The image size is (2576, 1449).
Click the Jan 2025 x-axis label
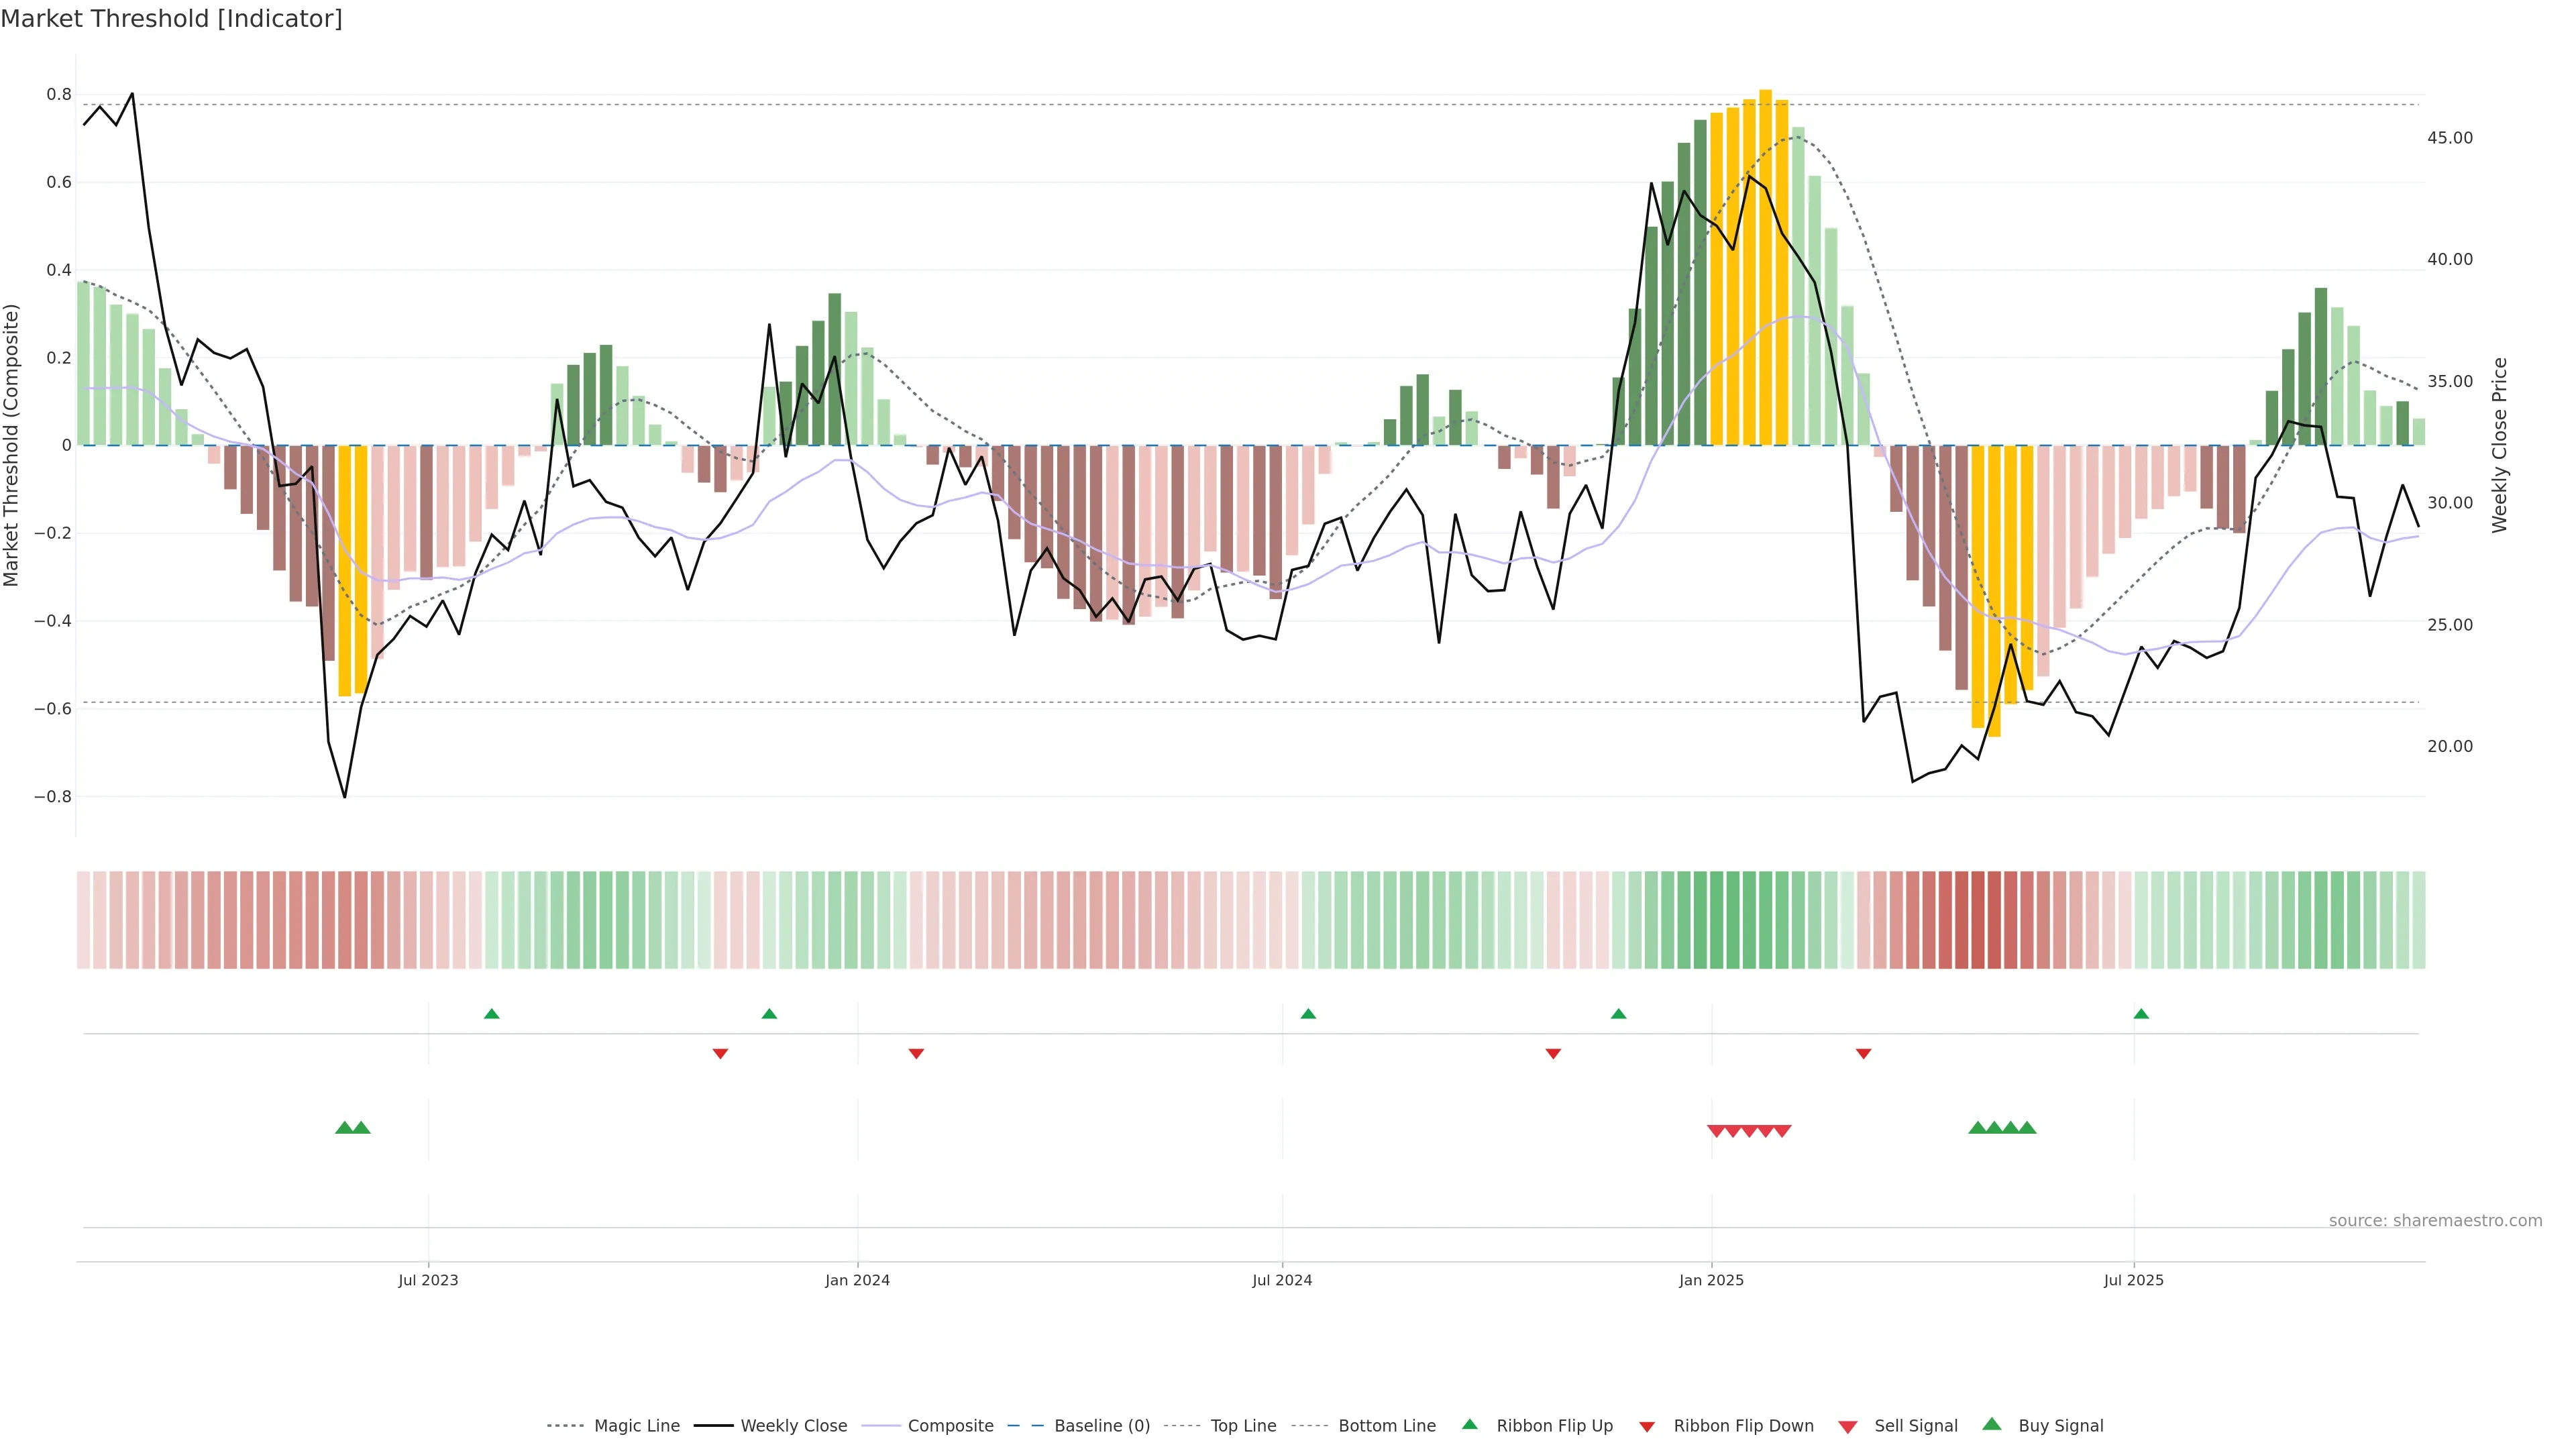coord(1711,1280)
